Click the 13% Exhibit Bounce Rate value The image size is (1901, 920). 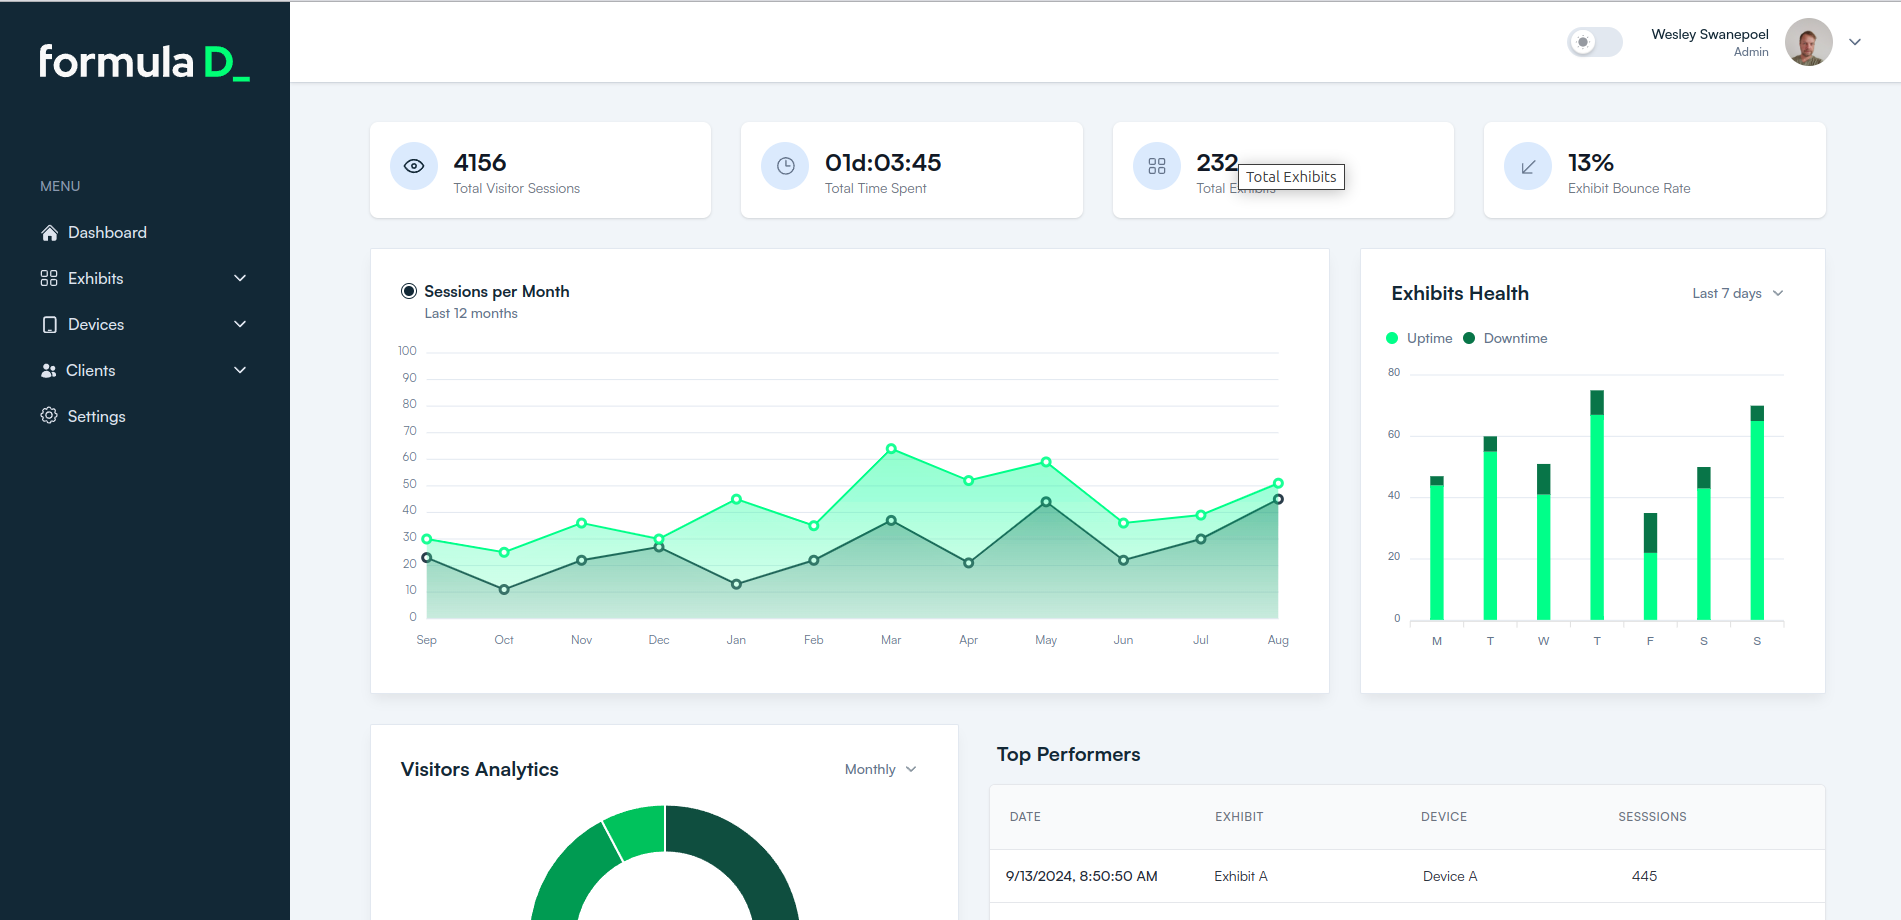(x=1591, y=162)
